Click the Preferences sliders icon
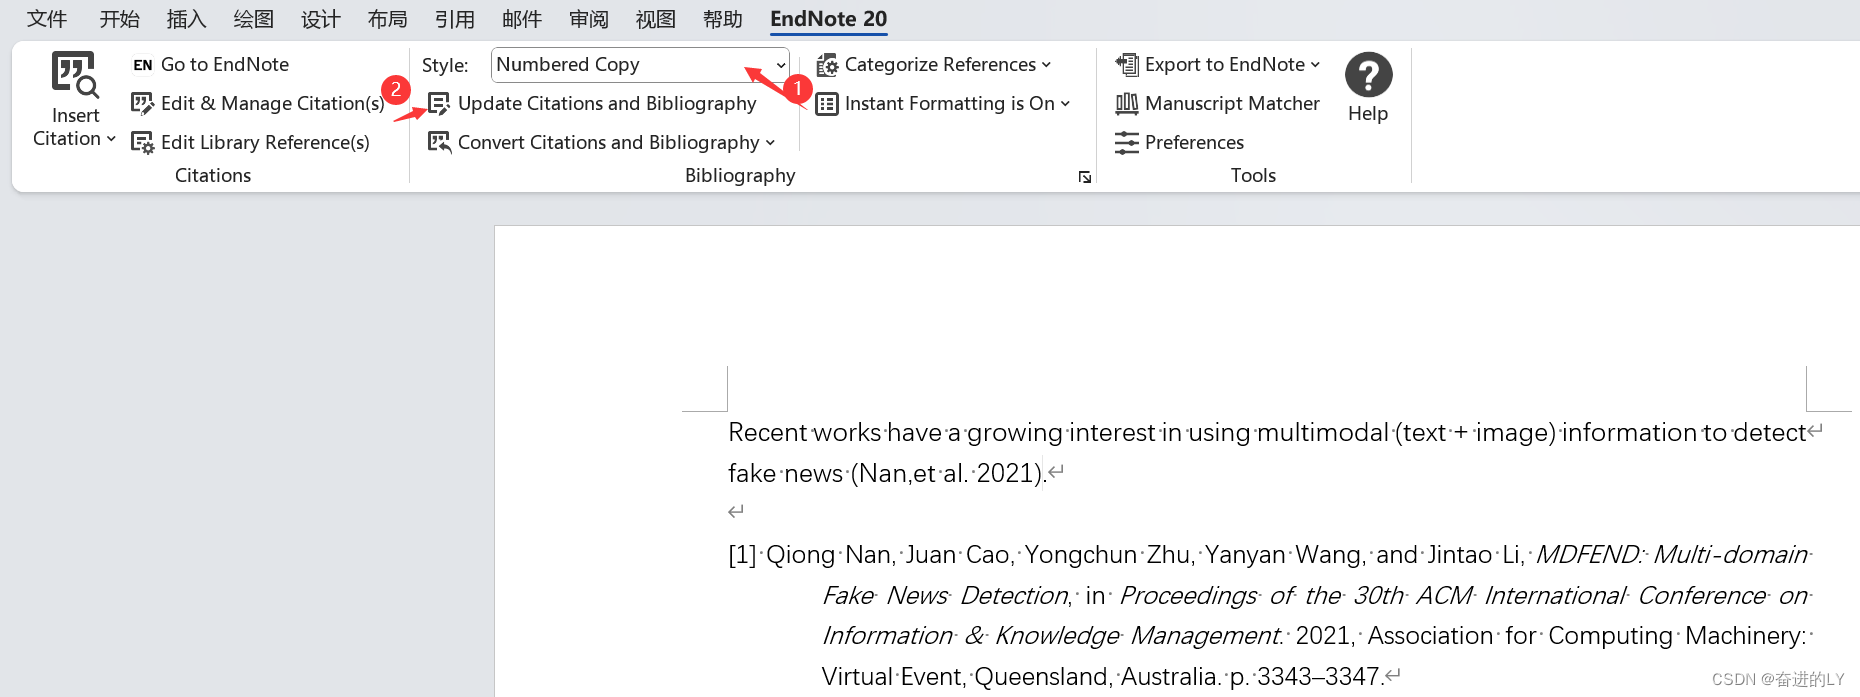Screen dimensions: 1860x697 (x=1127, y=143)
